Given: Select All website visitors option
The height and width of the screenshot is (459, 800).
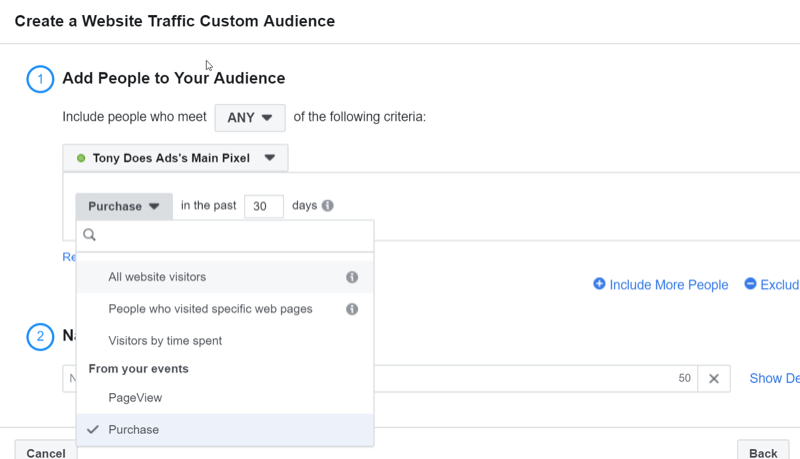Looking at the screenshot, I should [x=157, y=277].
